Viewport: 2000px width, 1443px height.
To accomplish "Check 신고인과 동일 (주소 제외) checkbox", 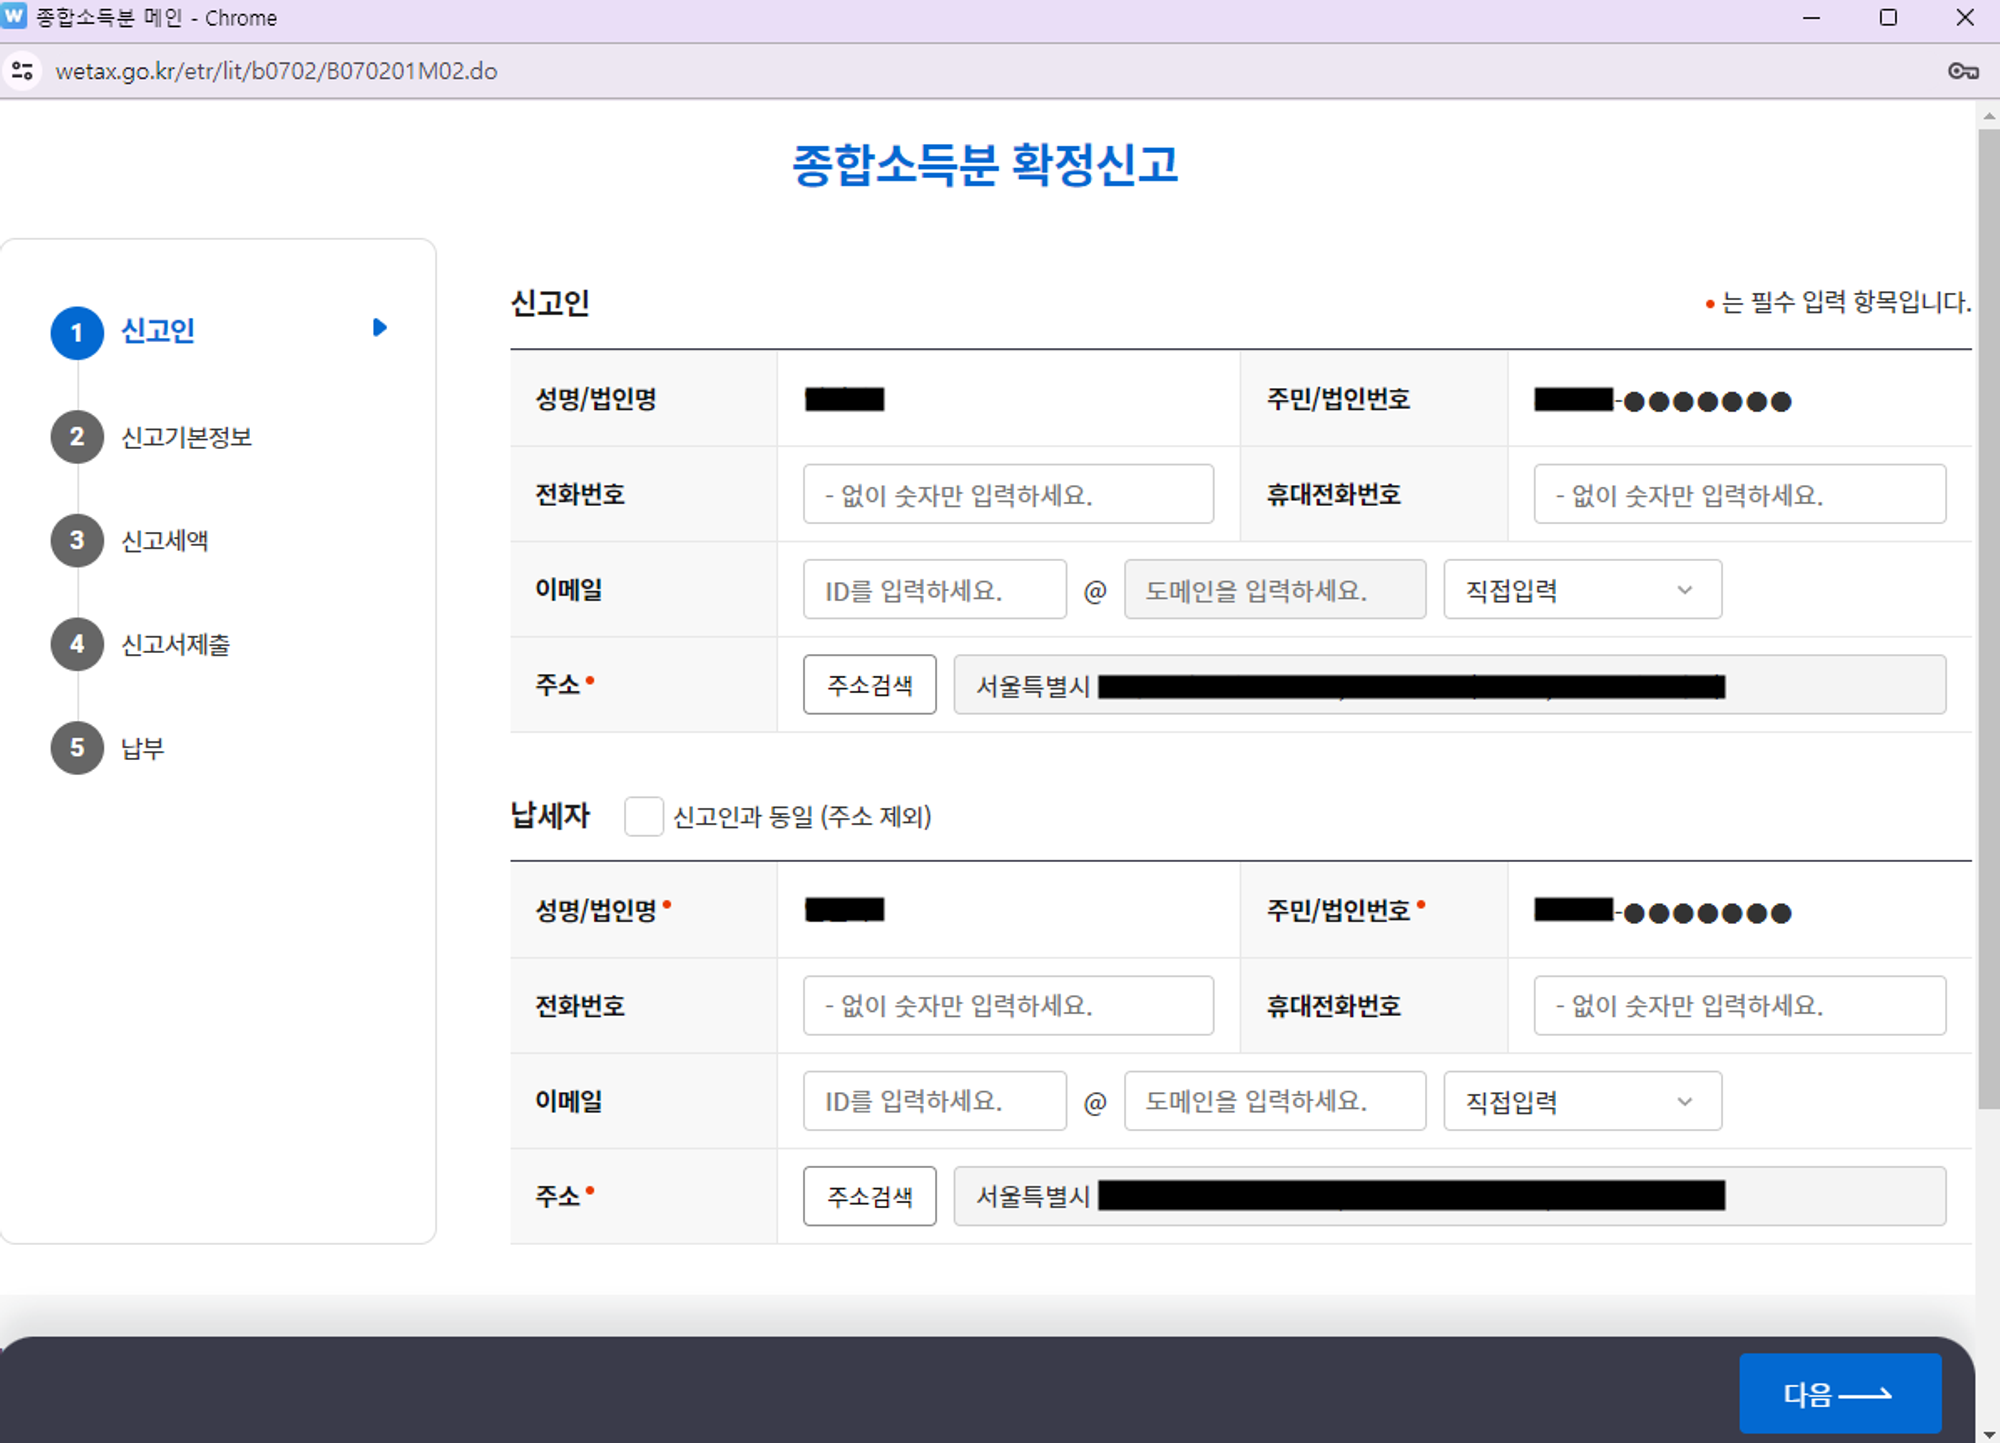I will 643,816.
